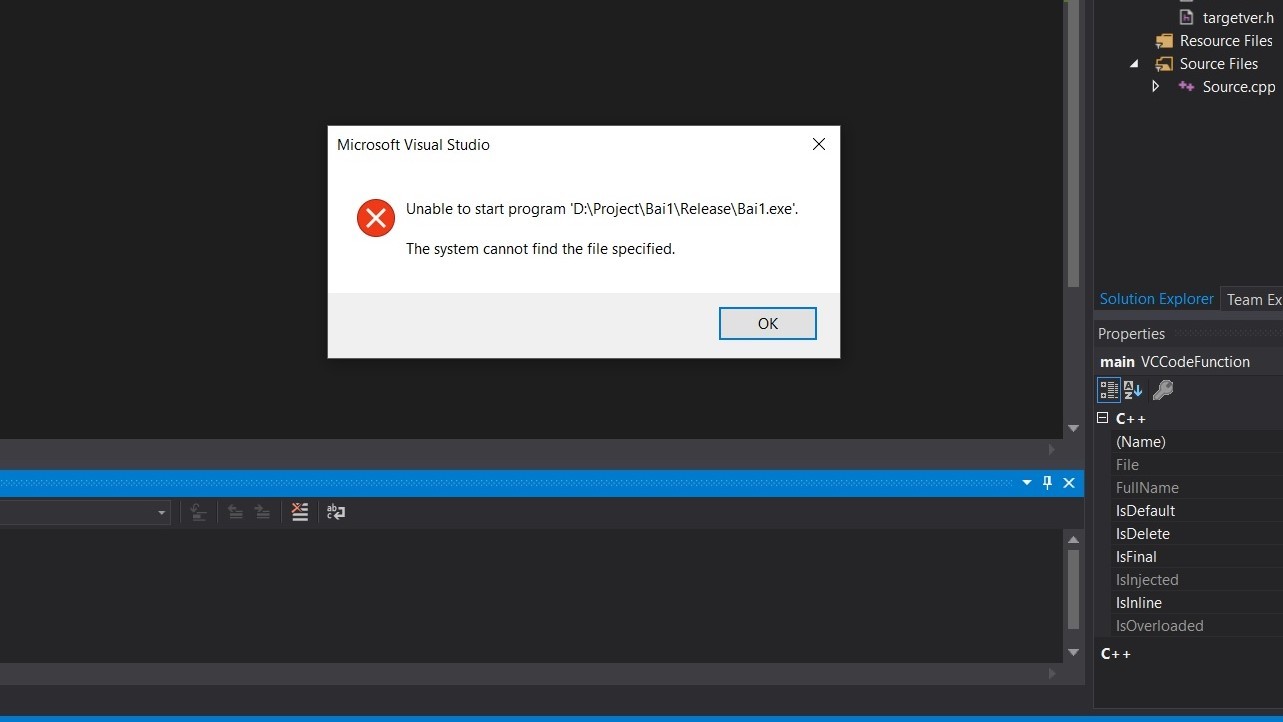Click Find Message in Code icon
This screenshot has width=1283, height=722.
pyautogui.click(x=198, y=512)
